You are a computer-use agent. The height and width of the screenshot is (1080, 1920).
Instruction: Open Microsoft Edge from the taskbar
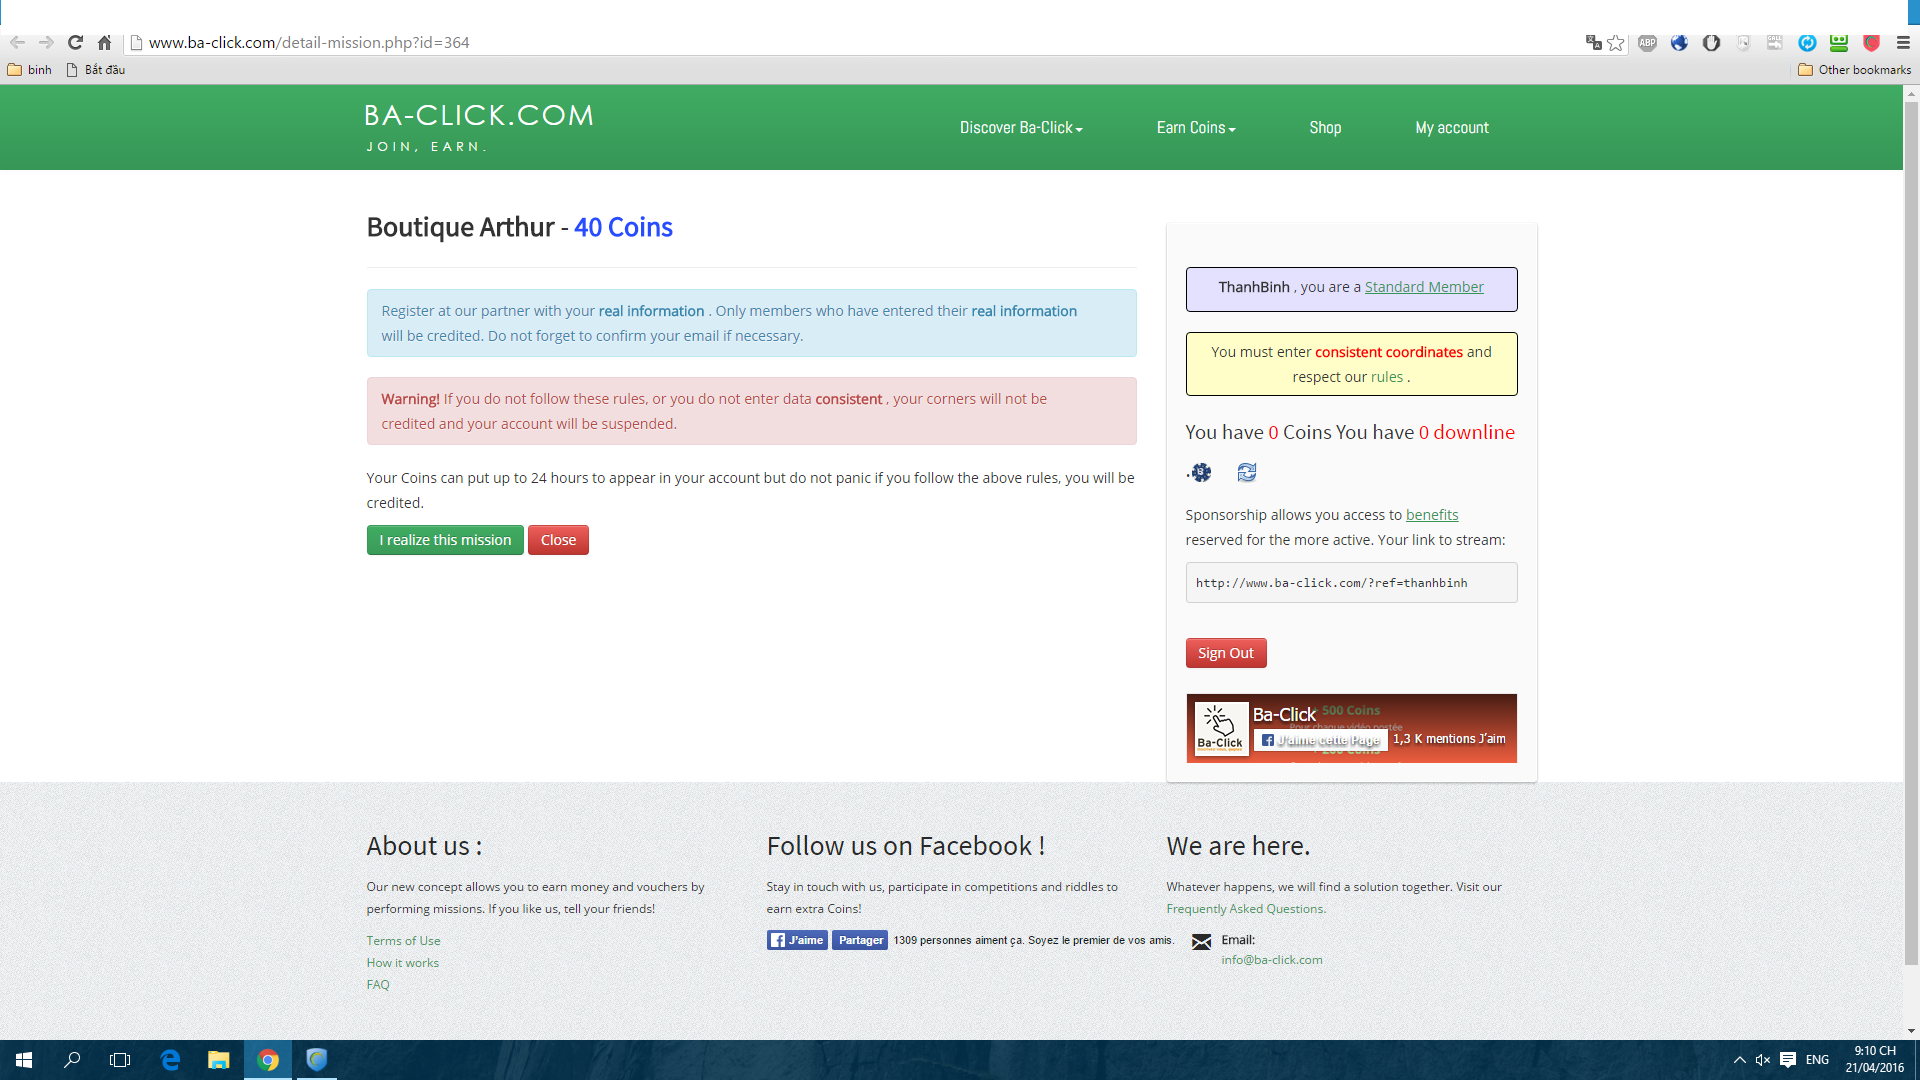[x=170, y=1060]
